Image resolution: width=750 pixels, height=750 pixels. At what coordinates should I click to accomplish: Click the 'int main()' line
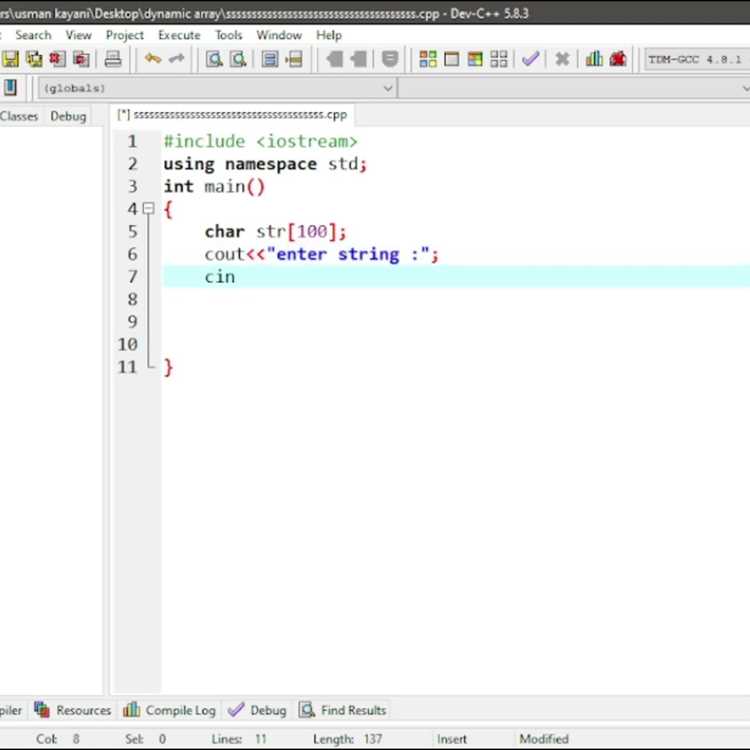click(x=214, y=187)
